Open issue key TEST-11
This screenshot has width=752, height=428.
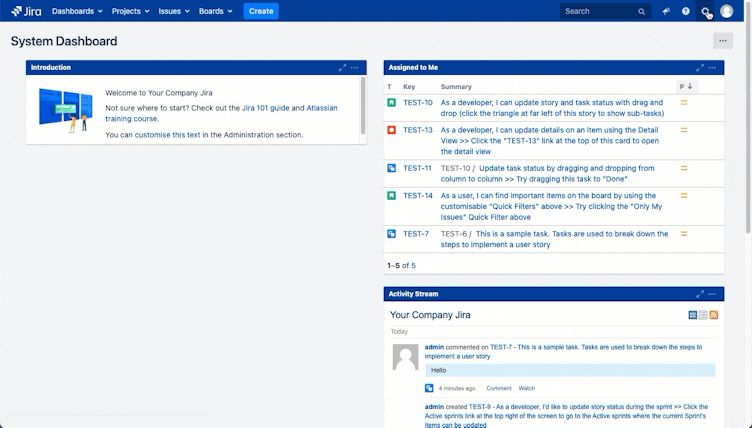(417, 168)
